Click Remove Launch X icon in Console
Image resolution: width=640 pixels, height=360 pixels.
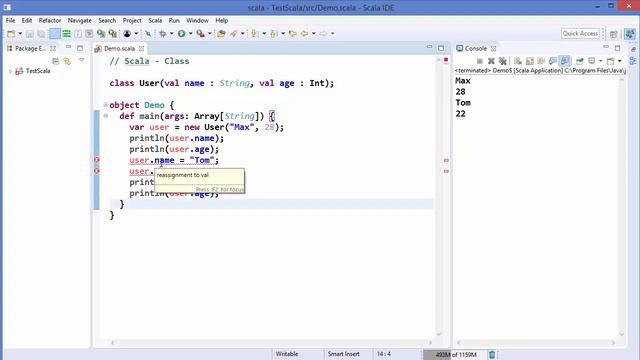point(491,61)
